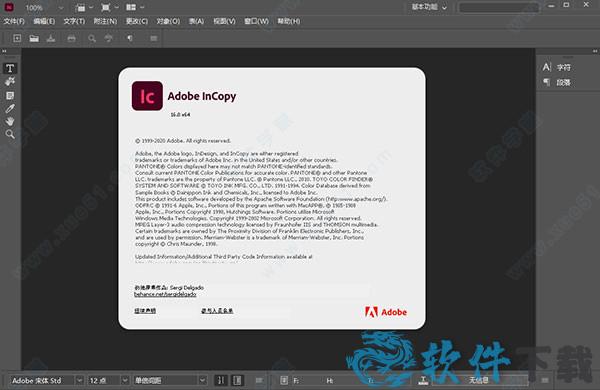Select the Hand tool
600x390 pixels.
coord(10,121)
